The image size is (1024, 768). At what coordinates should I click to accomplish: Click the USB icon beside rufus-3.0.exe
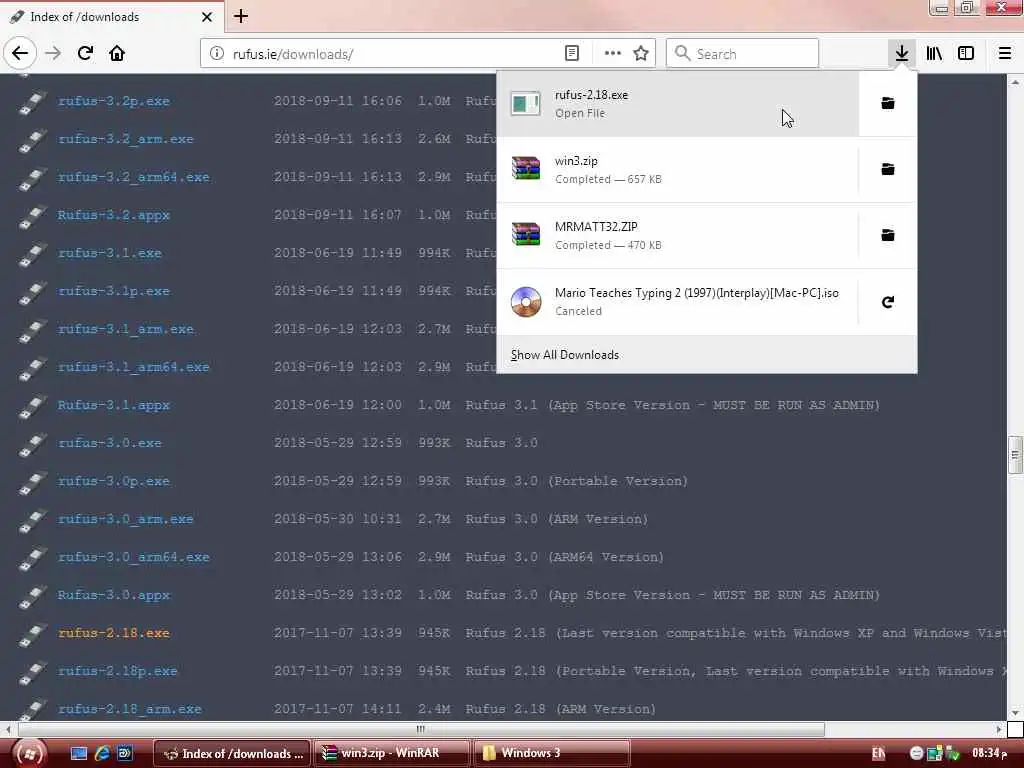[x=32, y=445]
